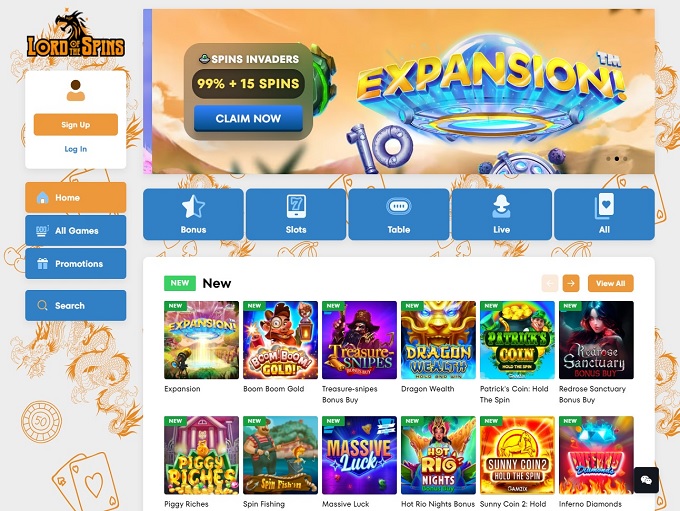
Task: Open the live chat bubble icon
Action: 646,480
